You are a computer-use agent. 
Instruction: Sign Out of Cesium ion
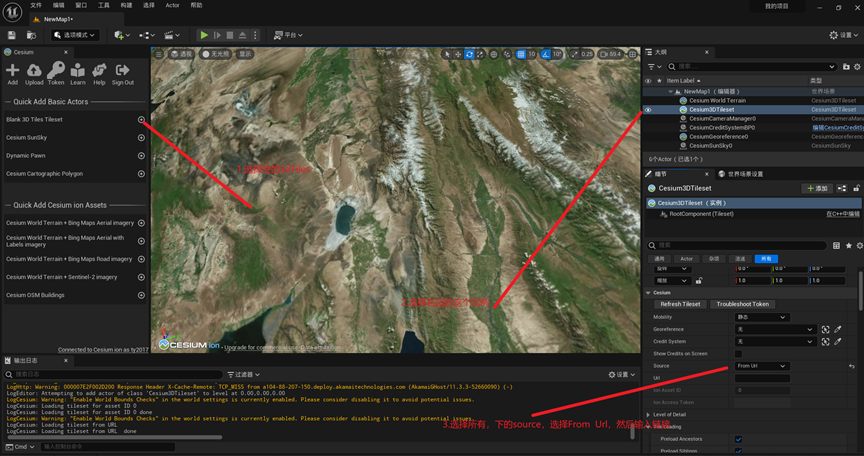122,74
